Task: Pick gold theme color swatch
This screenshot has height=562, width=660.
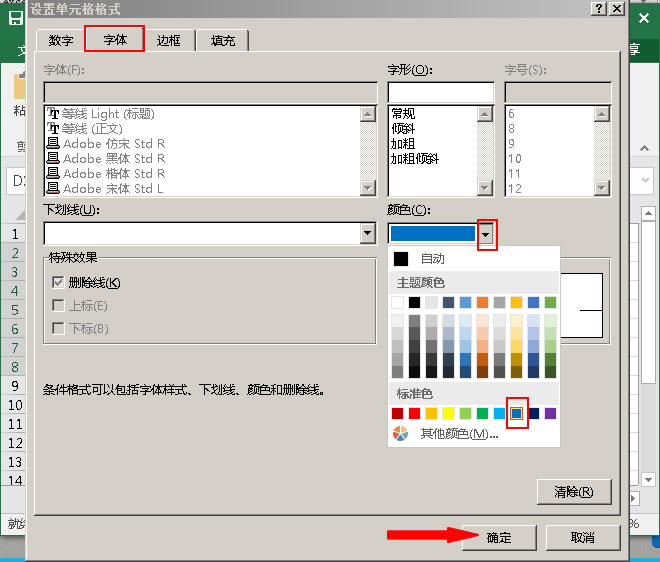Action: coord(516,302)
